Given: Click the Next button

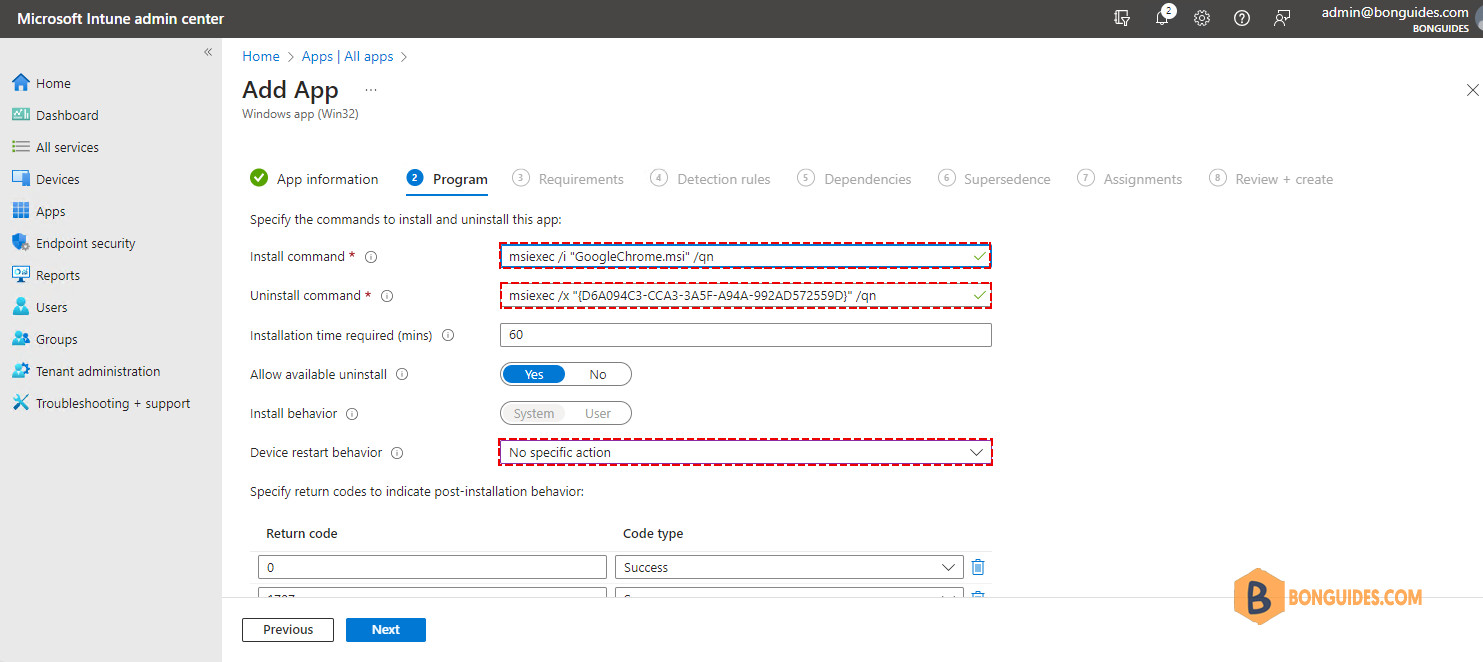Looking at the screenshot, I should 386,630.
